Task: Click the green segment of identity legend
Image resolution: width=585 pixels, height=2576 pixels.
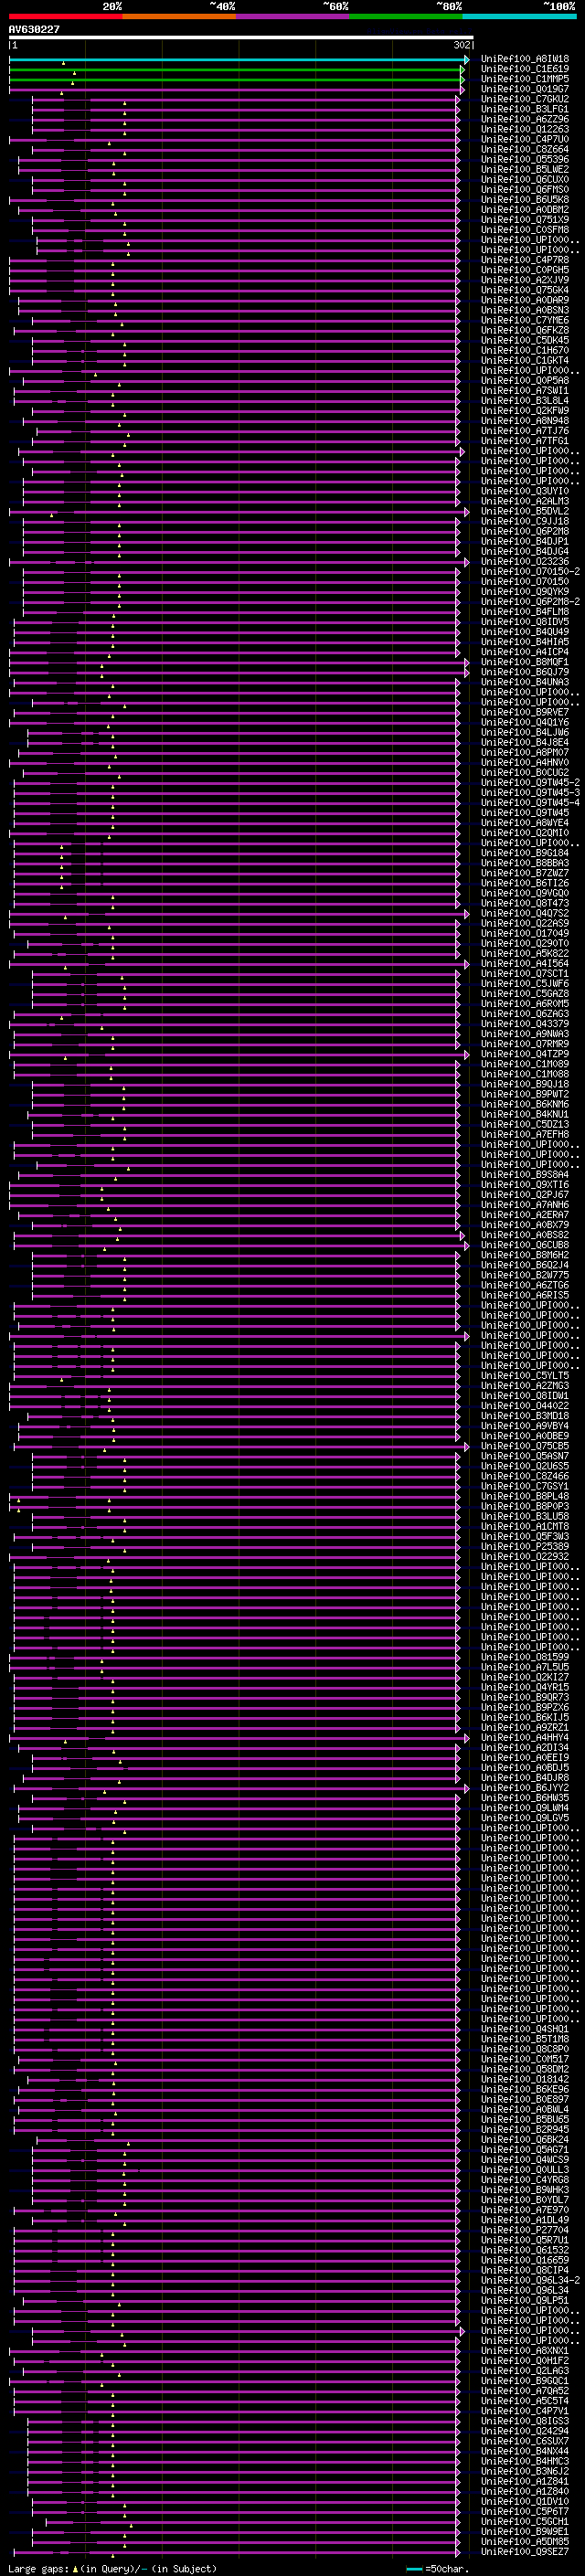Action: point(406,16)
